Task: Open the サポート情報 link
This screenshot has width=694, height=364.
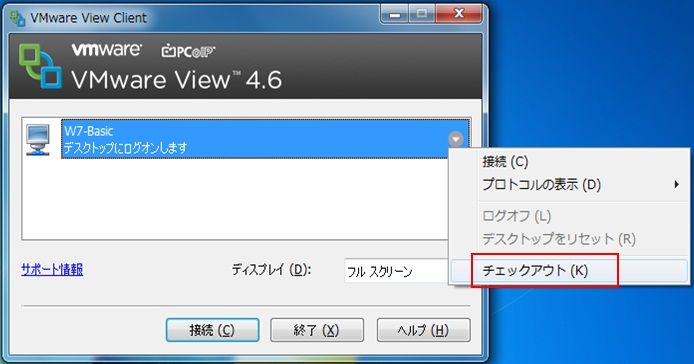Action: [x=52, y=269]
